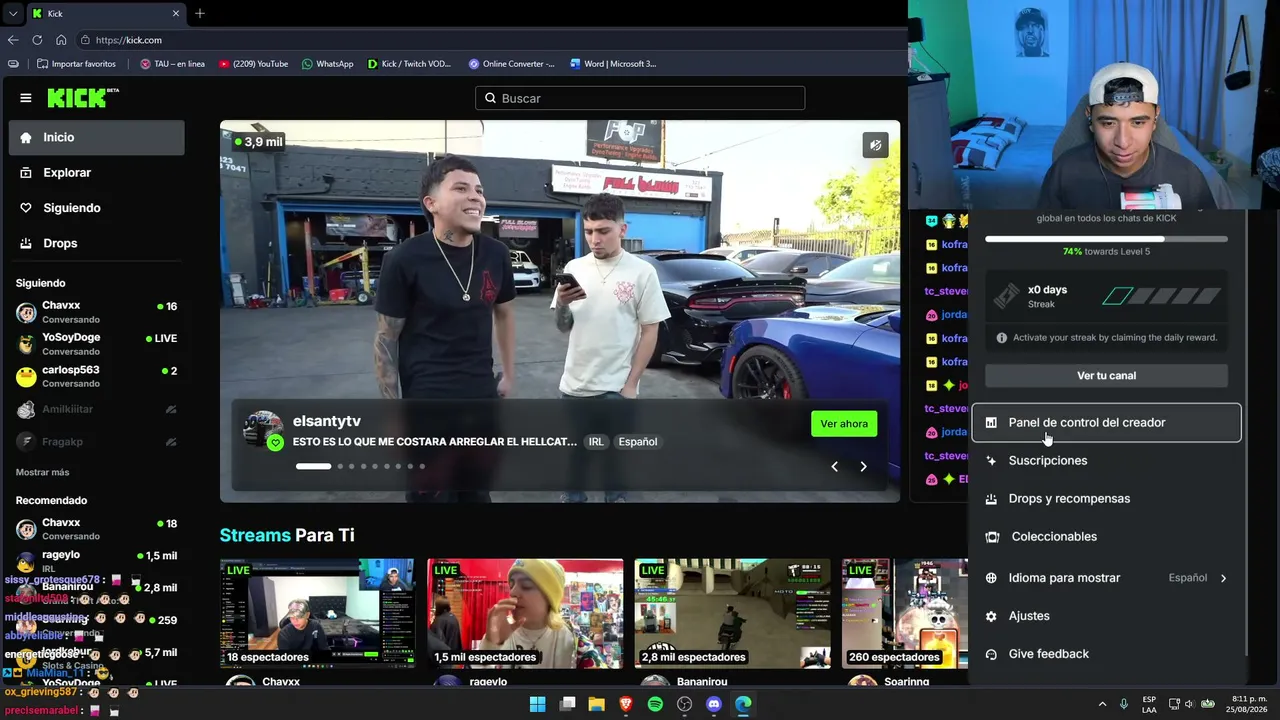Go to Inicio in the left sidebar
The width and height of the screenshot is (1280, 720).
[x=97, y=138]
